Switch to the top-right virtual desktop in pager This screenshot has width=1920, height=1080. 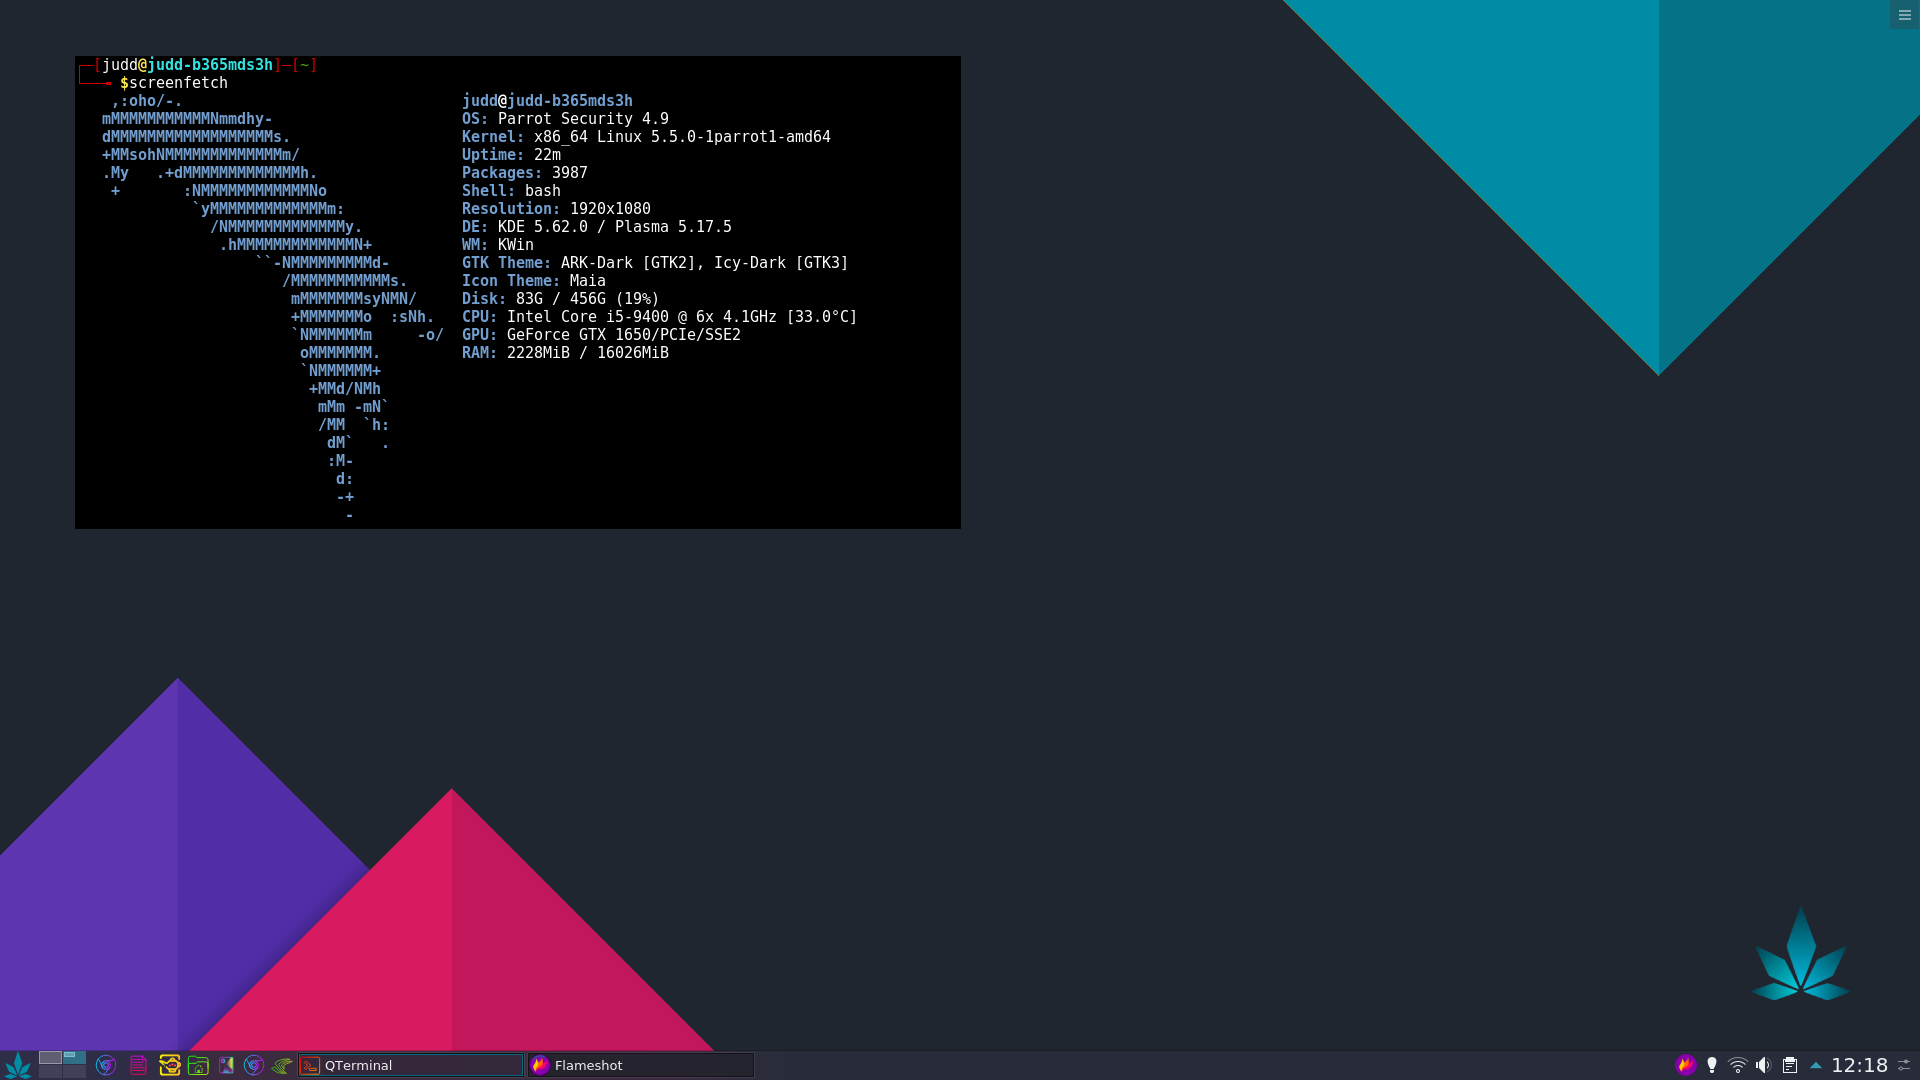pyautogui.click(x=74, y=1058)
